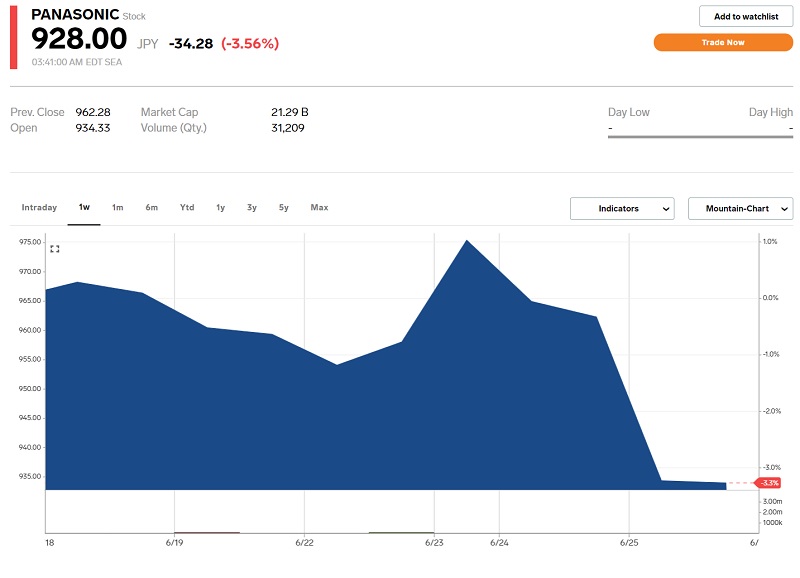Click the (-3.56%) percent change

click(x=250, y=43)
